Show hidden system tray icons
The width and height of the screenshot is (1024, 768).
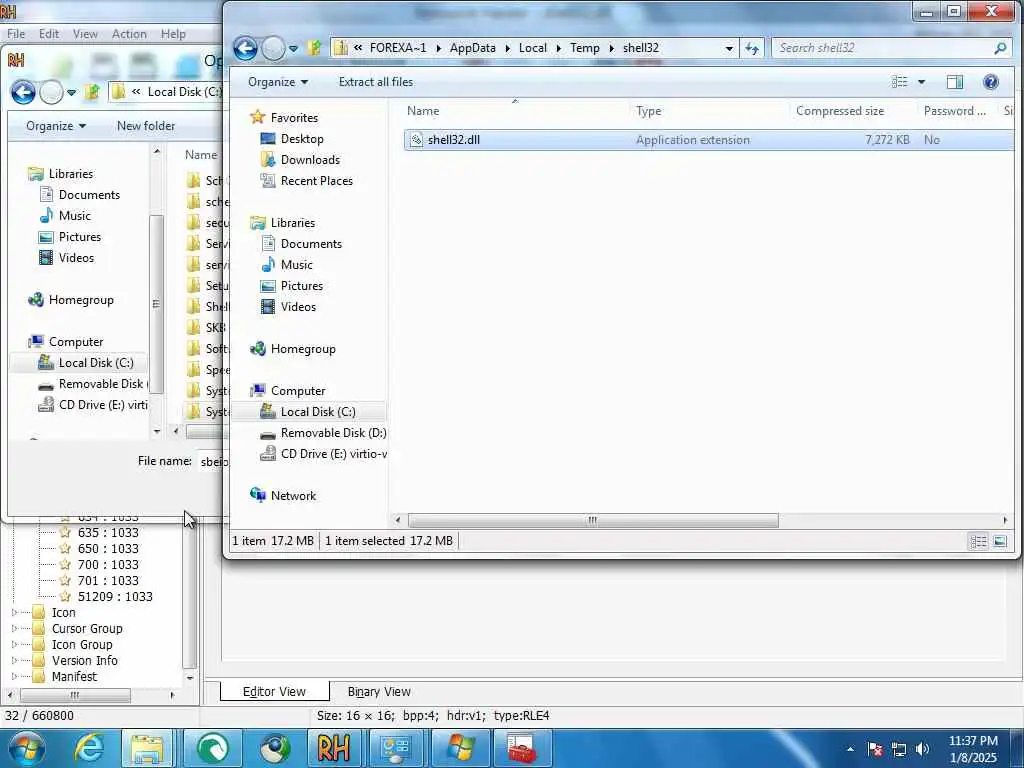(x=850, y=749)
